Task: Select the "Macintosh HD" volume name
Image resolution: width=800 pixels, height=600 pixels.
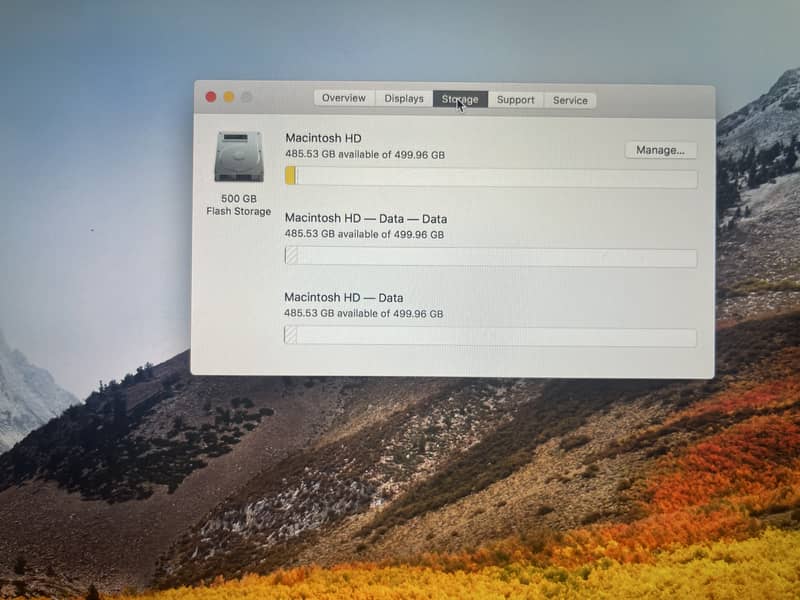Action: pos(323,138)
